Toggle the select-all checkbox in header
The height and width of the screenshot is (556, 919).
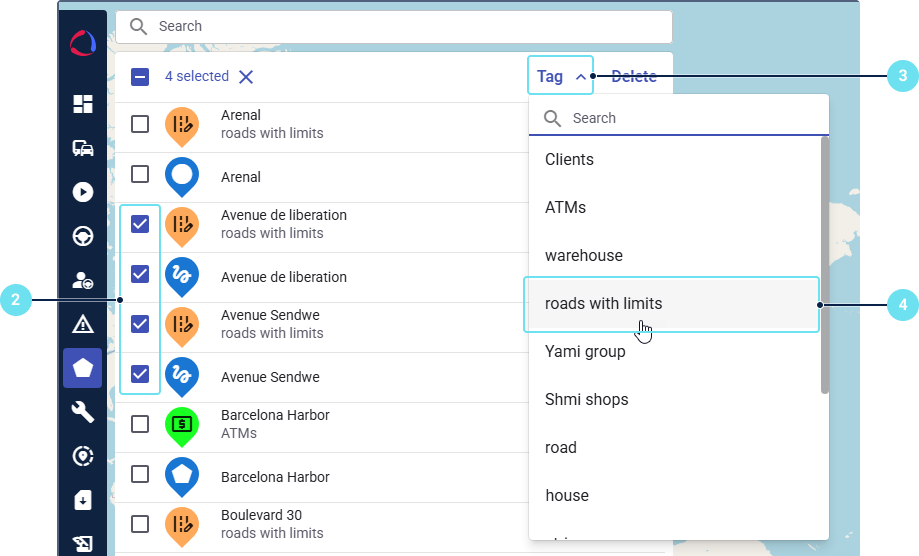click(x=140, y=77)
